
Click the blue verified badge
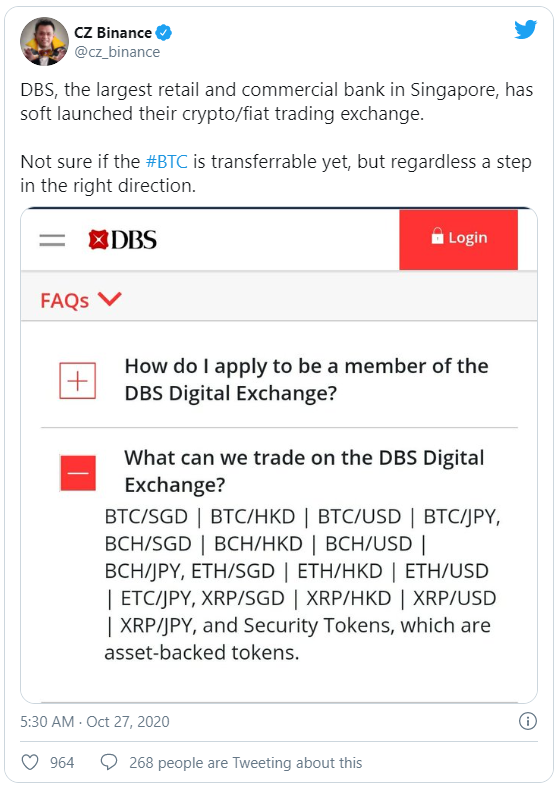tap(164, 33)
